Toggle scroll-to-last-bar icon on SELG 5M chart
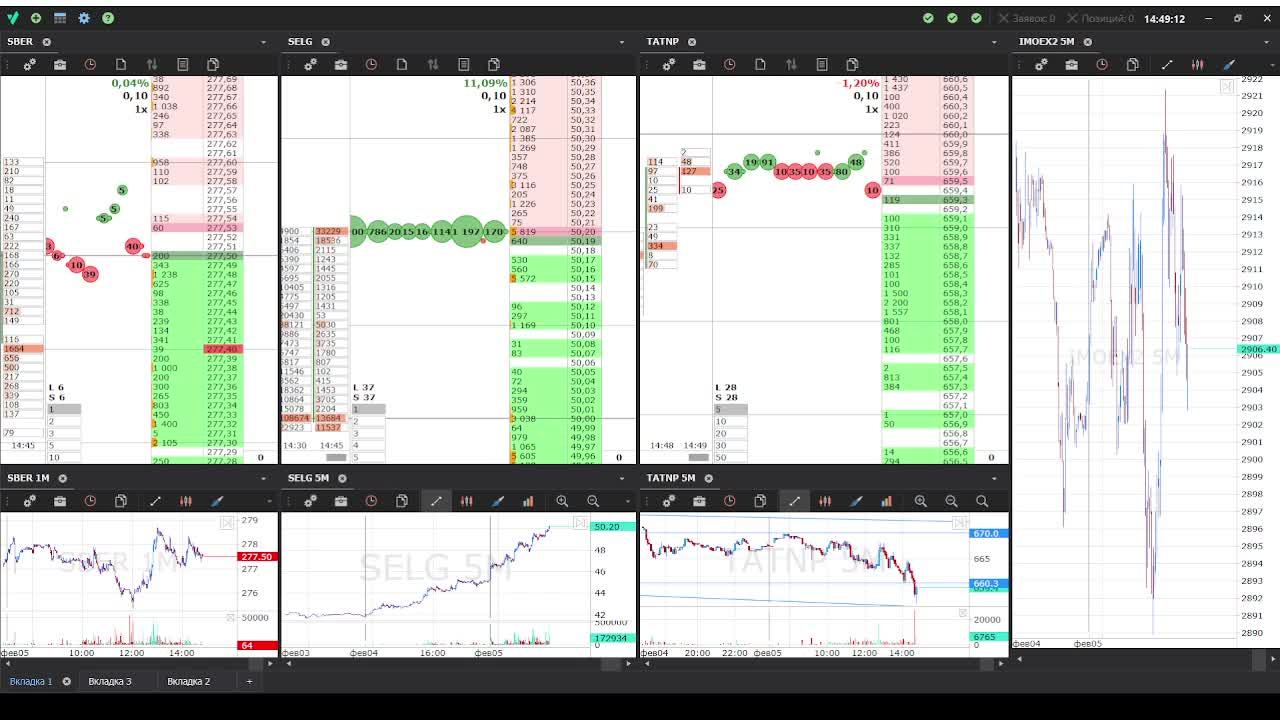The height and width of the screenshot is (720, 1280). click(x=580, y=523)
